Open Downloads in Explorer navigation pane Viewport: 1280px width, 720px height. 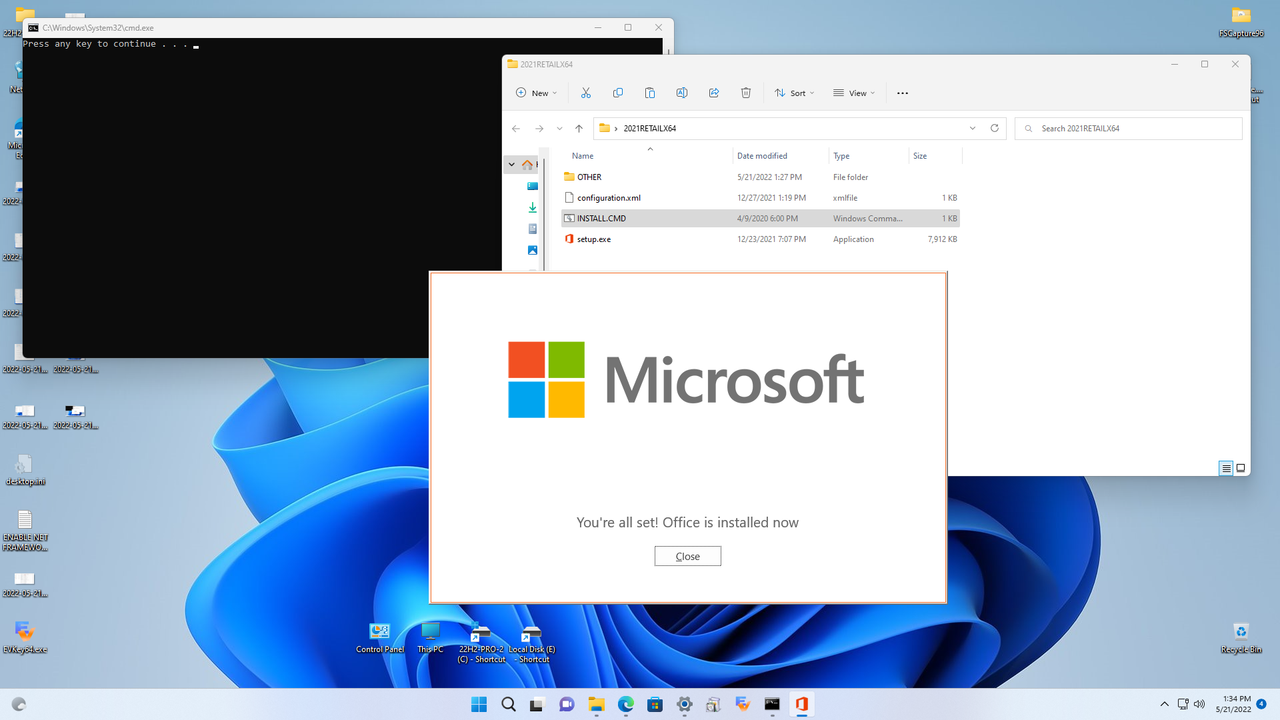pyautogui.click(x=532, y=208)
